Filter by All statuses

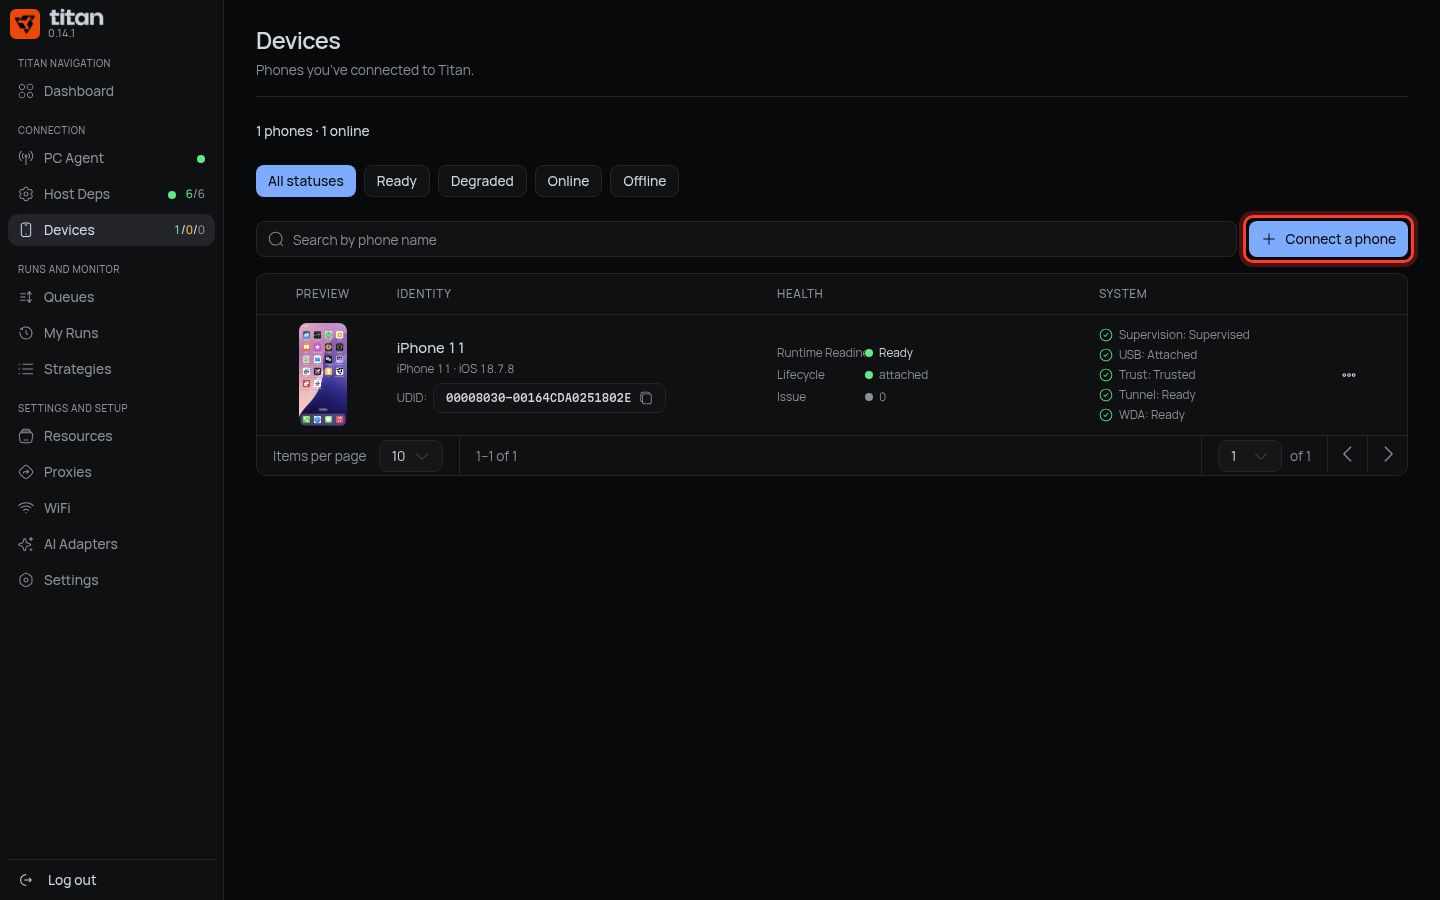pyautogui.click(x=306, y=181)
